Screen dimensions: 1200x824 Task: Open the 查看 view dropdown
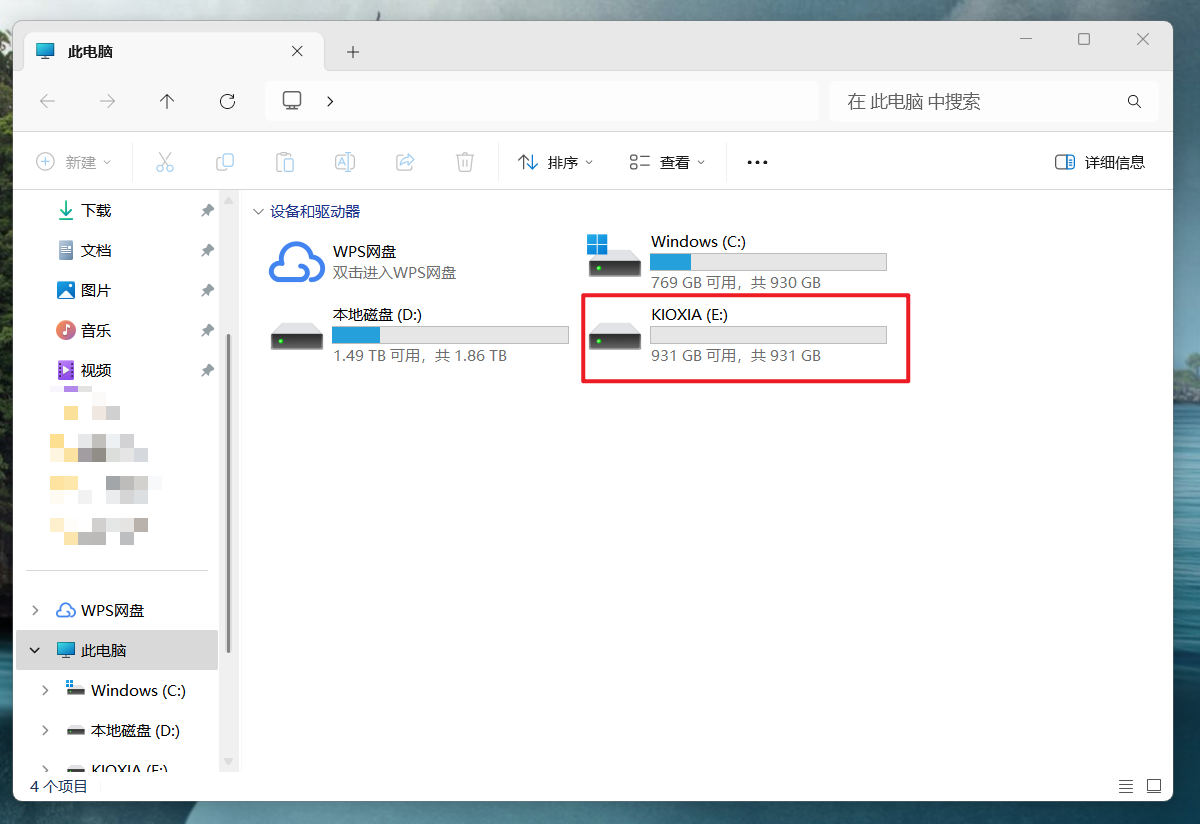[667, 162]
